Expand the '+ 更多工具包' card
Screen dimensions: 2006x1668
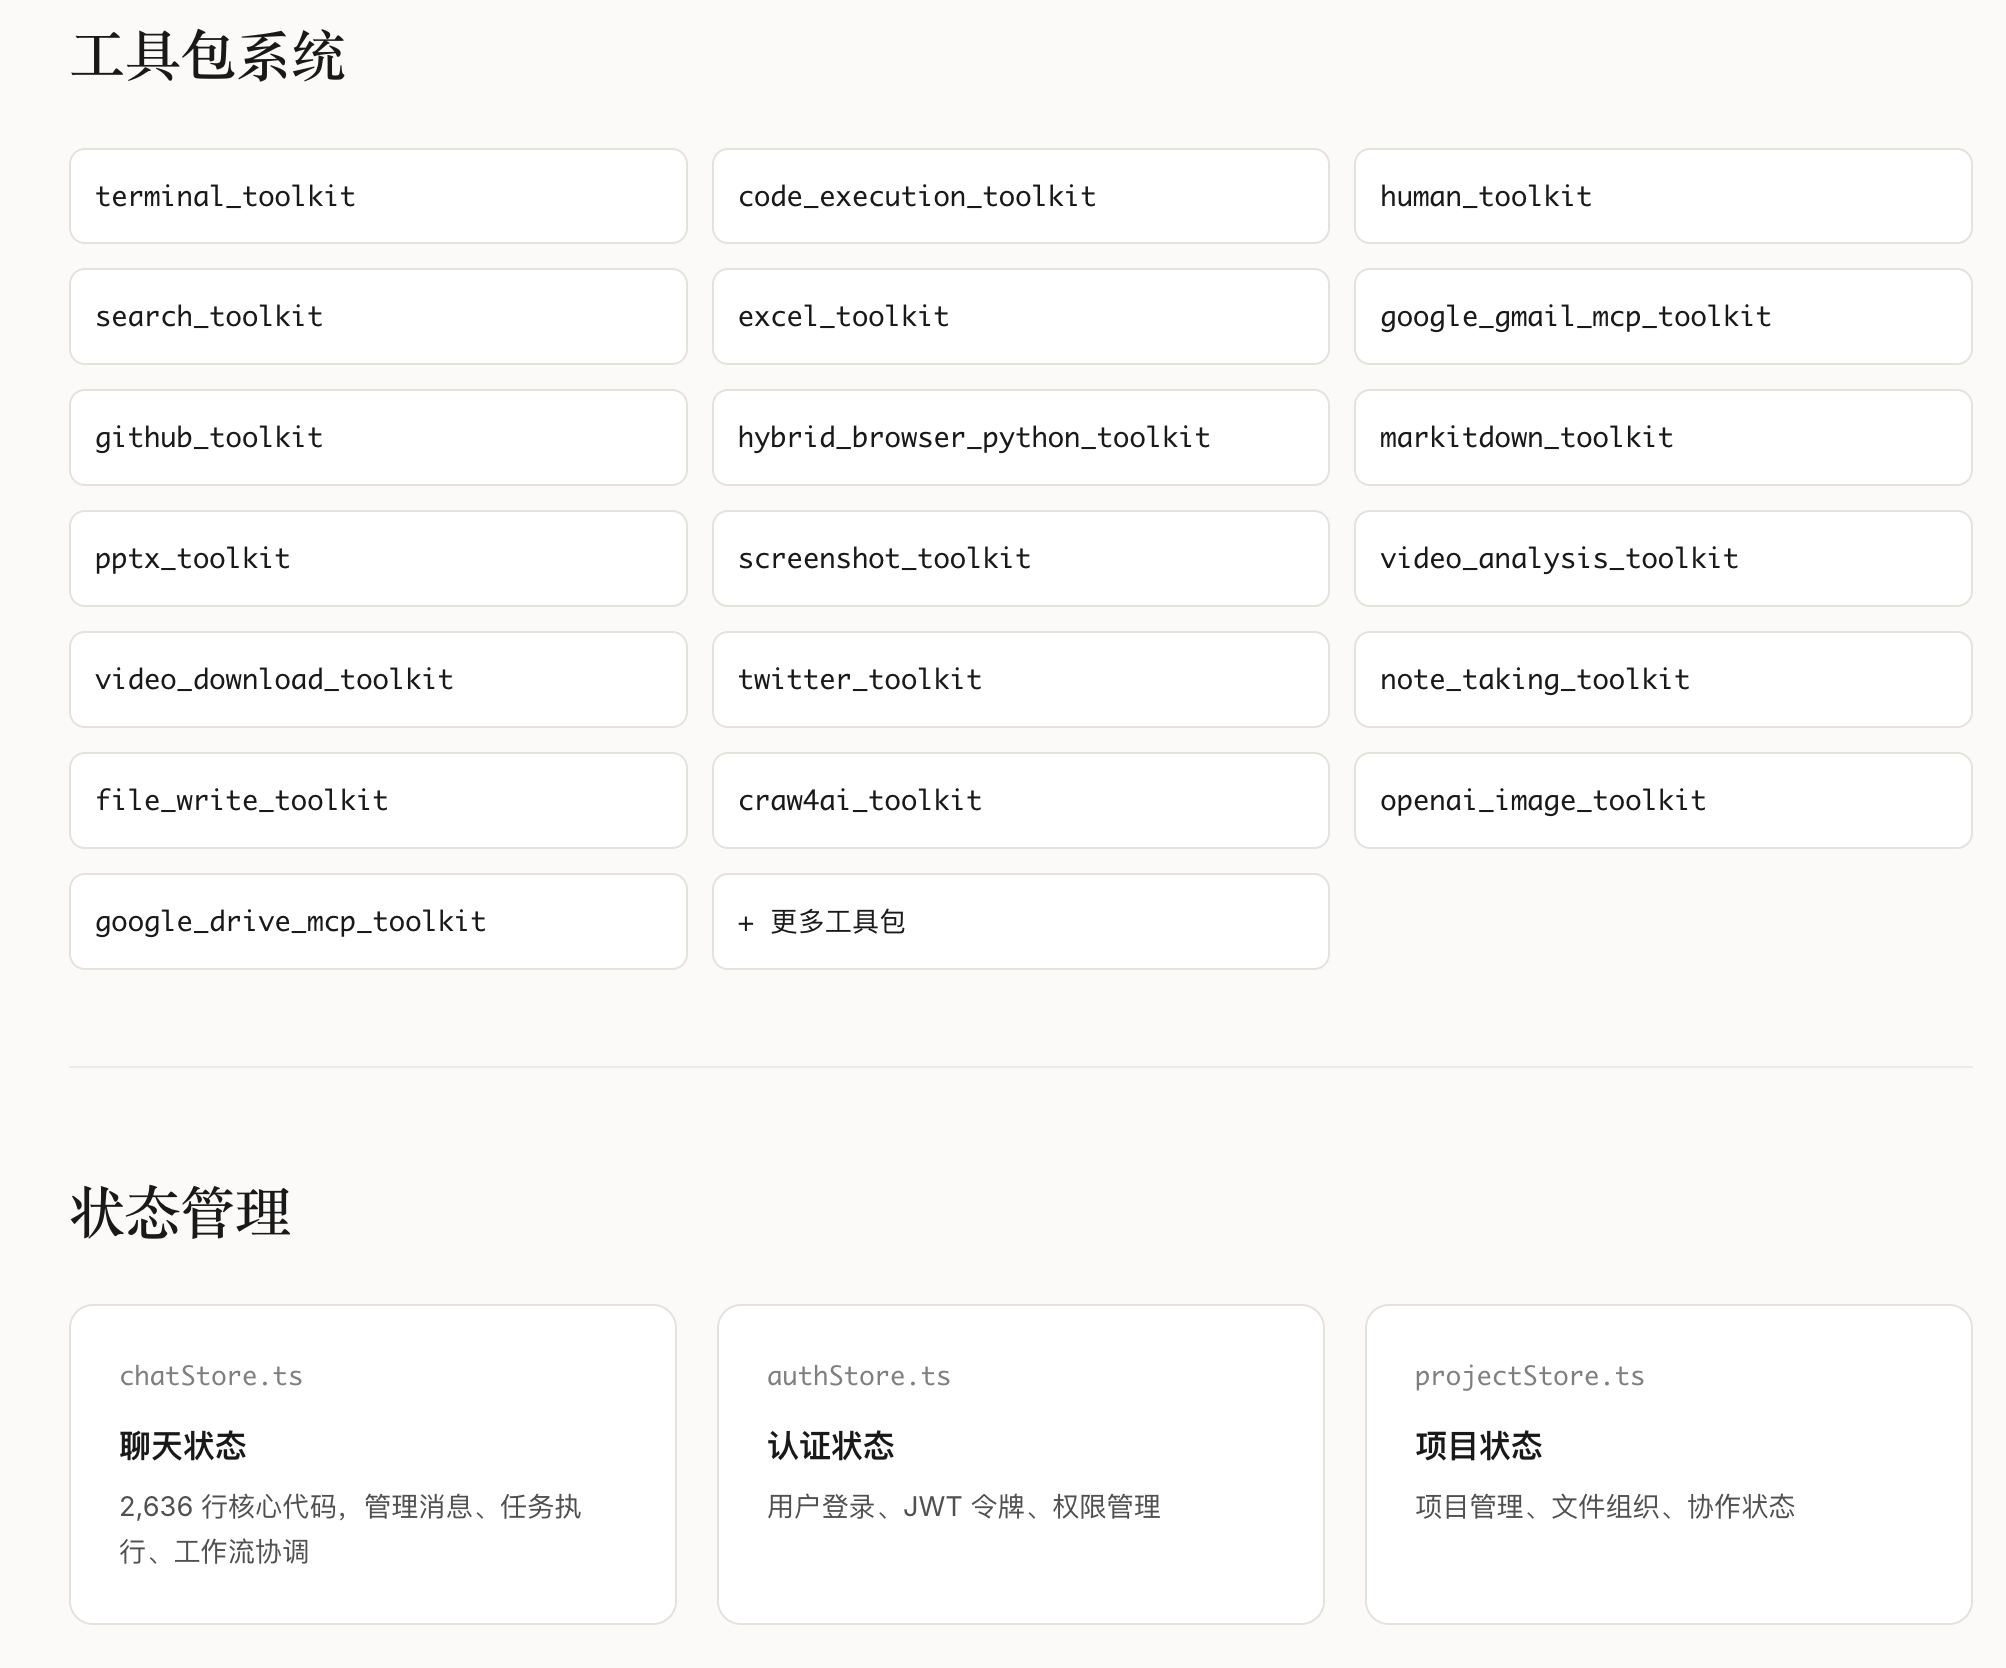1020,921
